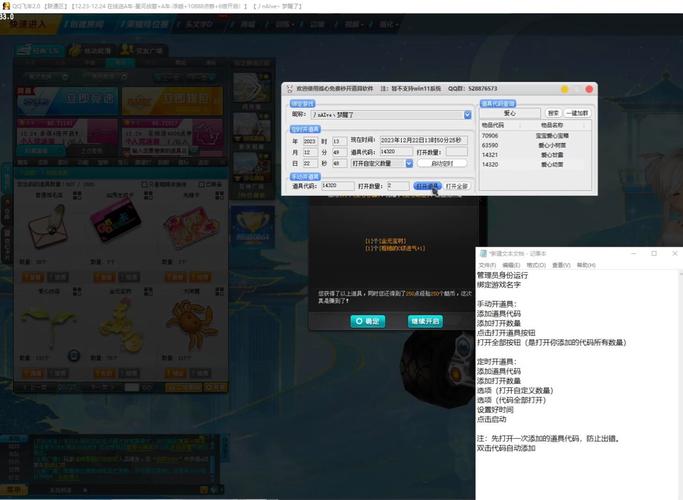Open the 昵称 nickname dropdown arrow
This screenshot has height=500, width=683.
pos(467,115)
